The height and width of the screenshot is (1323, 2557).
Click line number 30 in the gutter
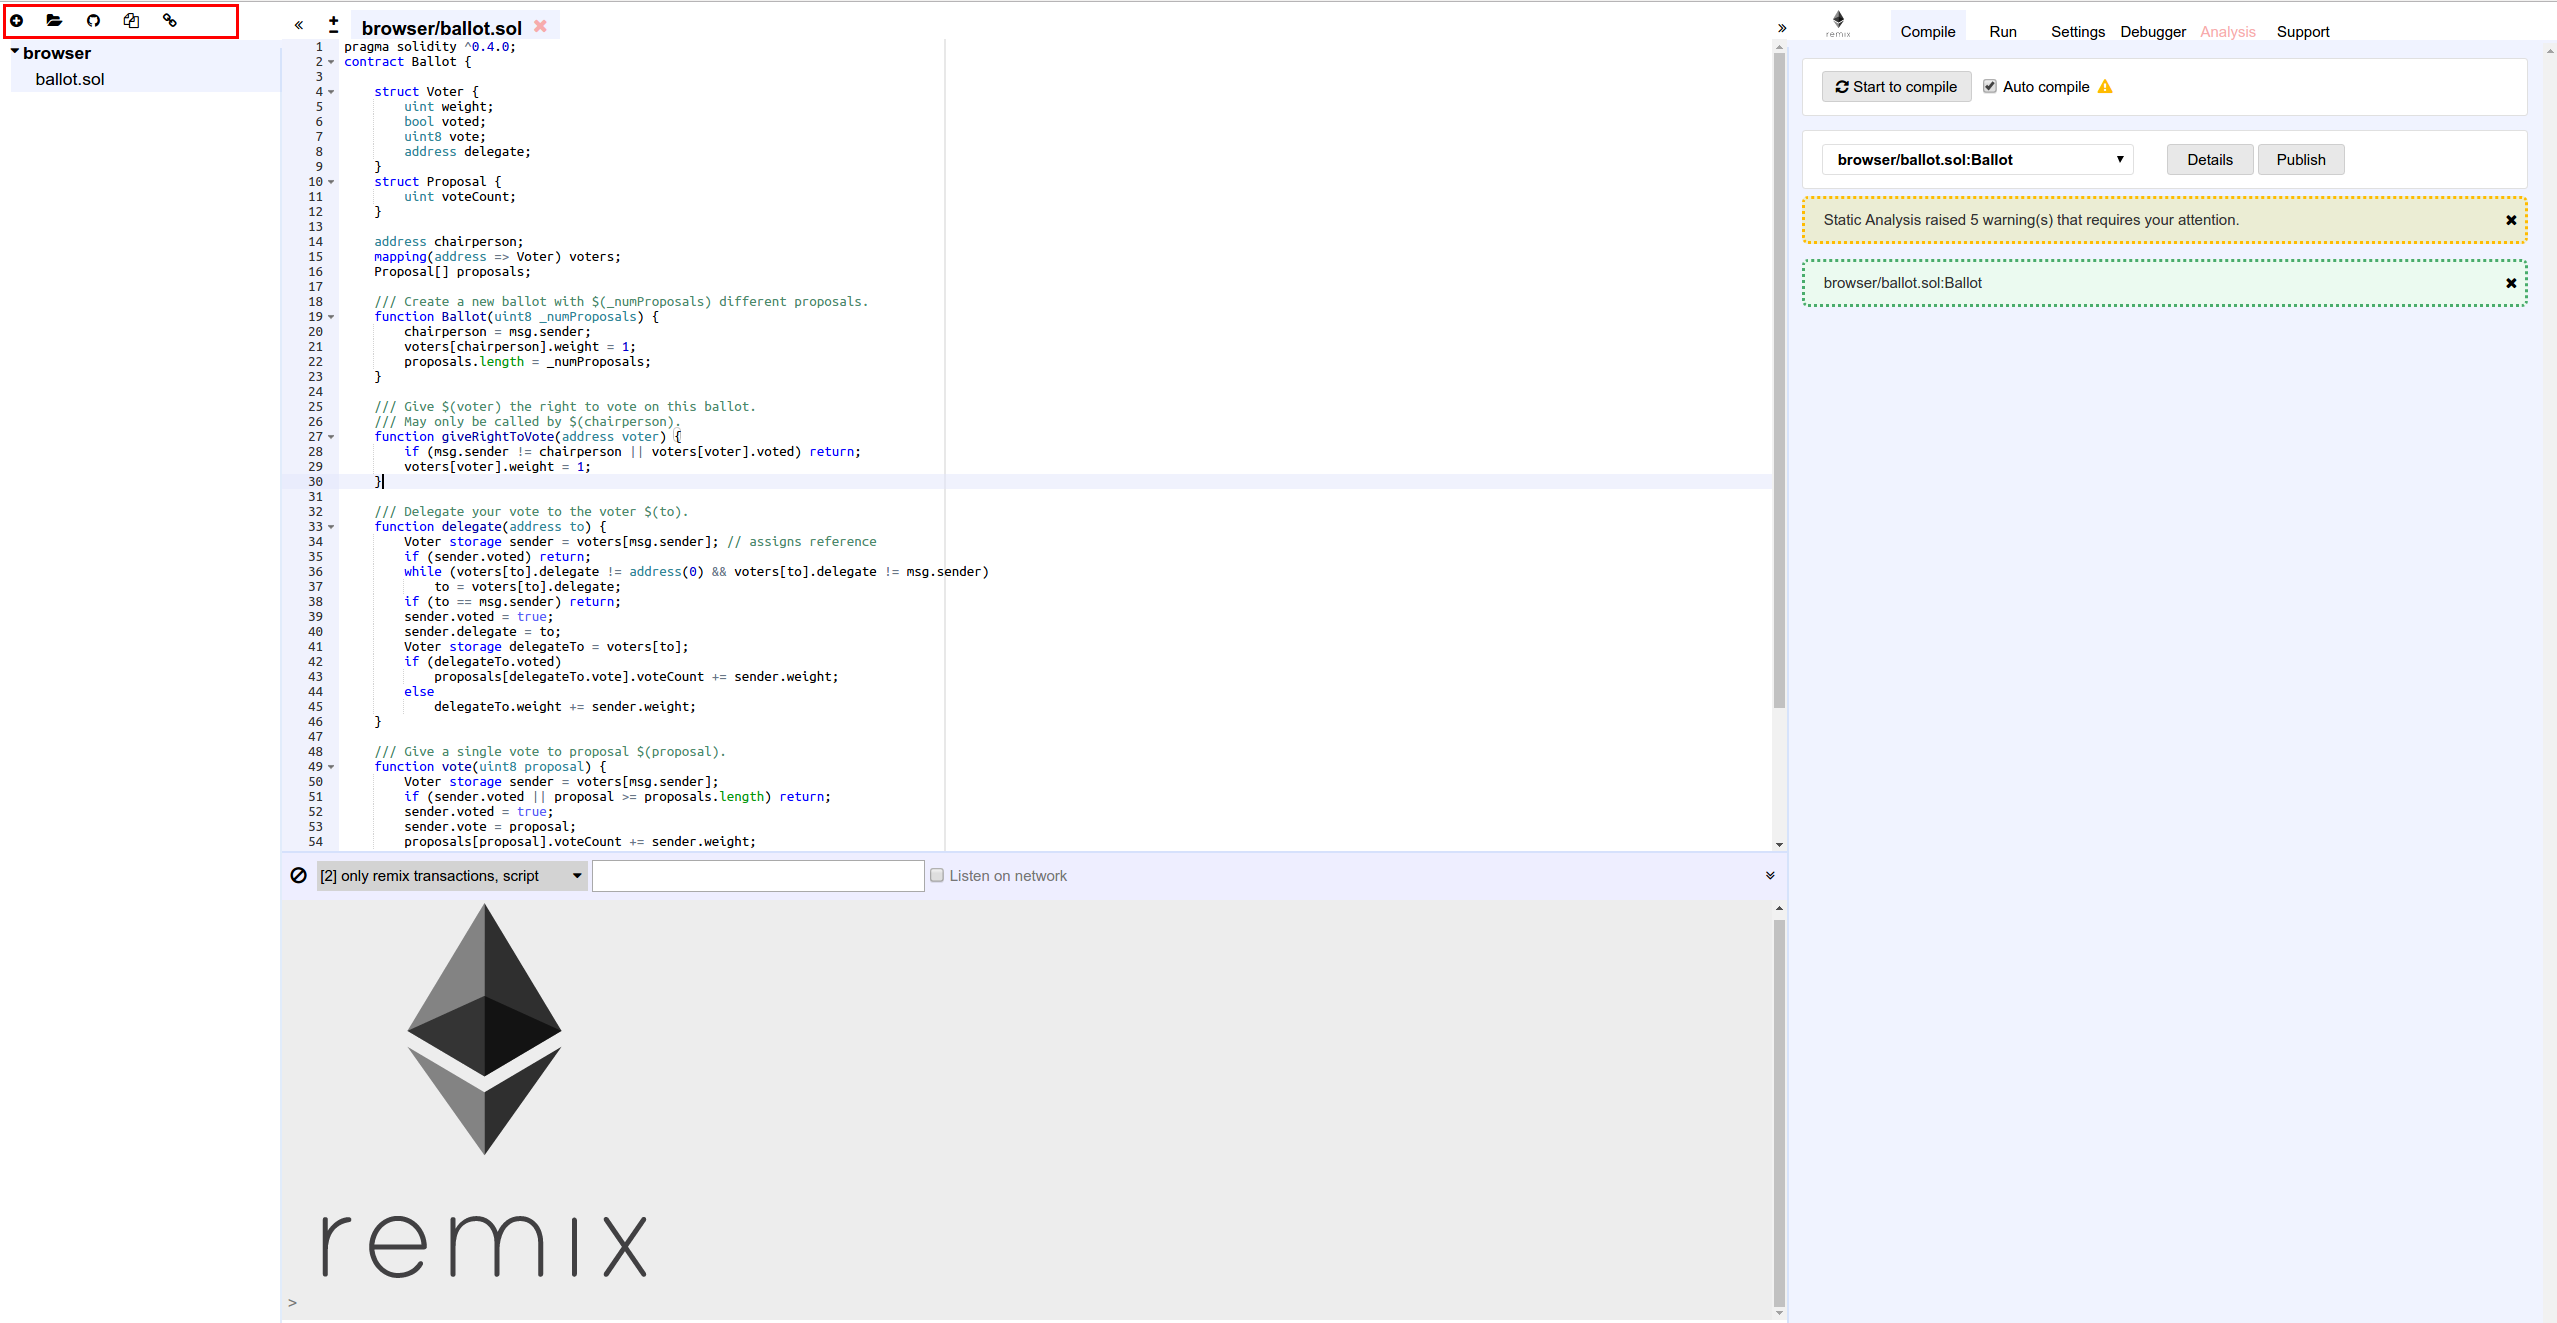pyautogui.click(x=315, y=482)
